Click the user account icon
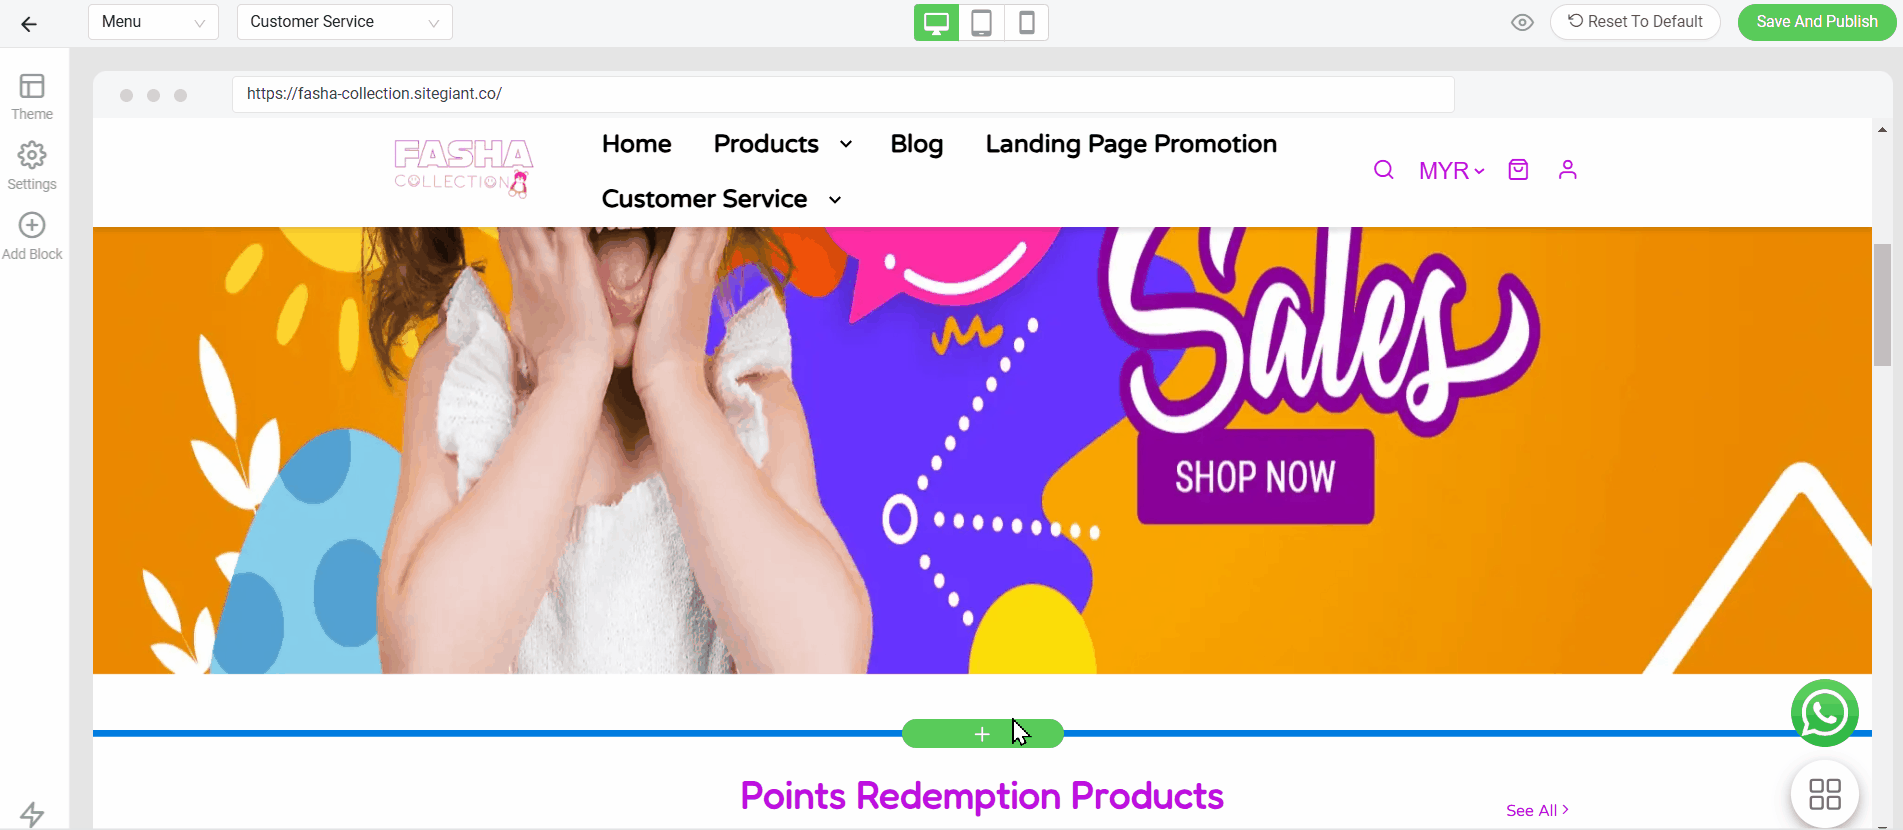The image size is (1903, 830). 1567,170
